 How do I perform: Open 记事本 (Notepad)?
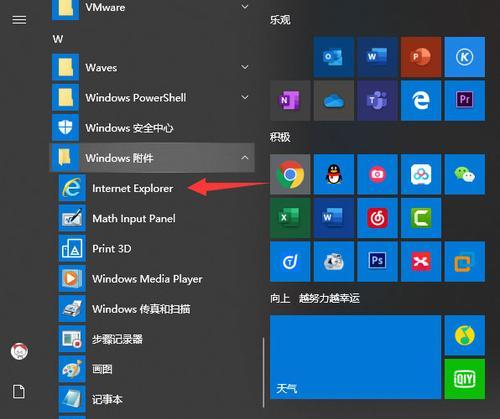coord(152,399)
